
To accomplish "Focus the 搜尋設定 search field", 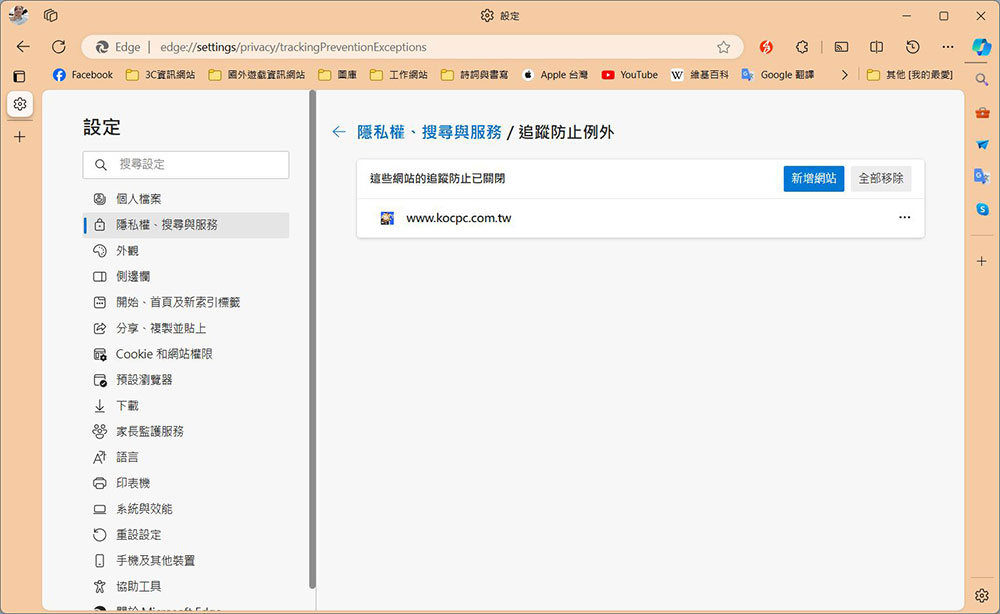I will [186, 164].
